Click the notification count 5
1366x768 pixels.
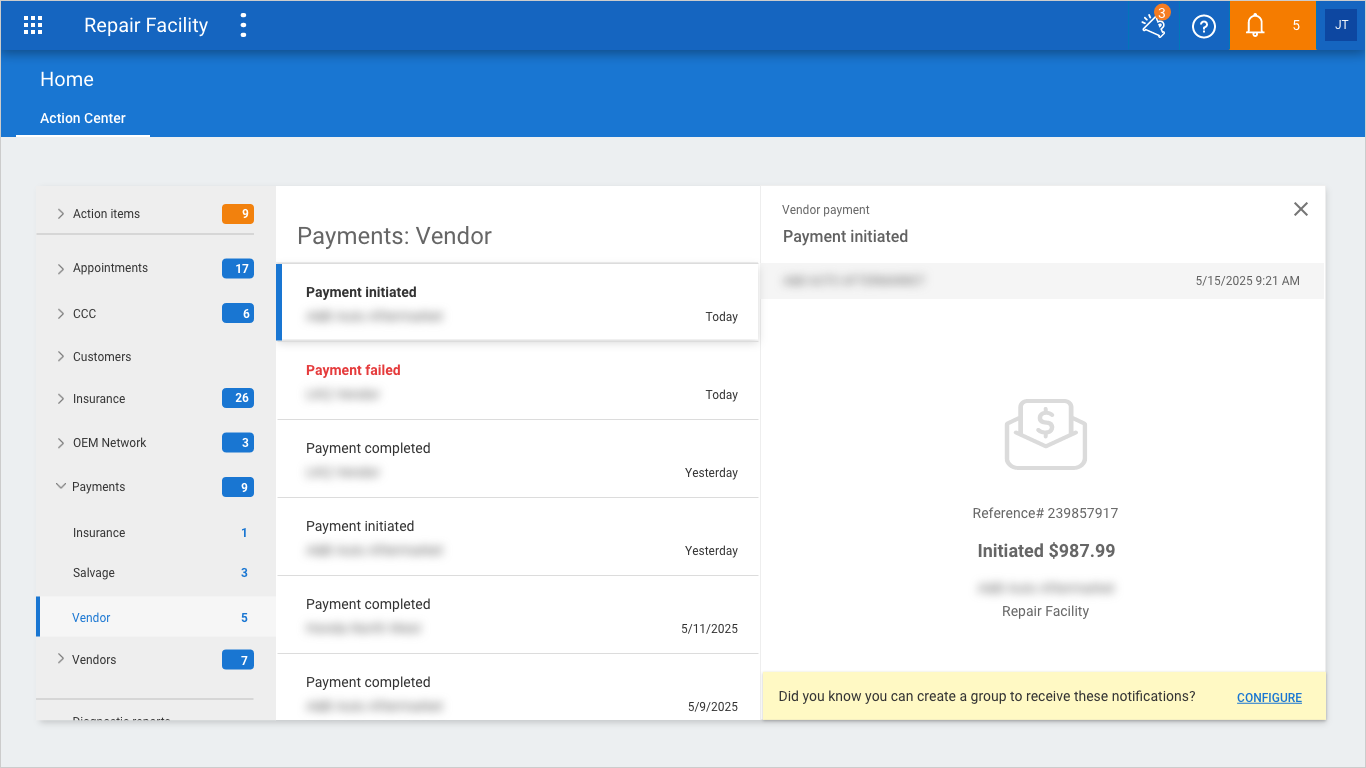pyautogui.click(x=1296, y=26)
